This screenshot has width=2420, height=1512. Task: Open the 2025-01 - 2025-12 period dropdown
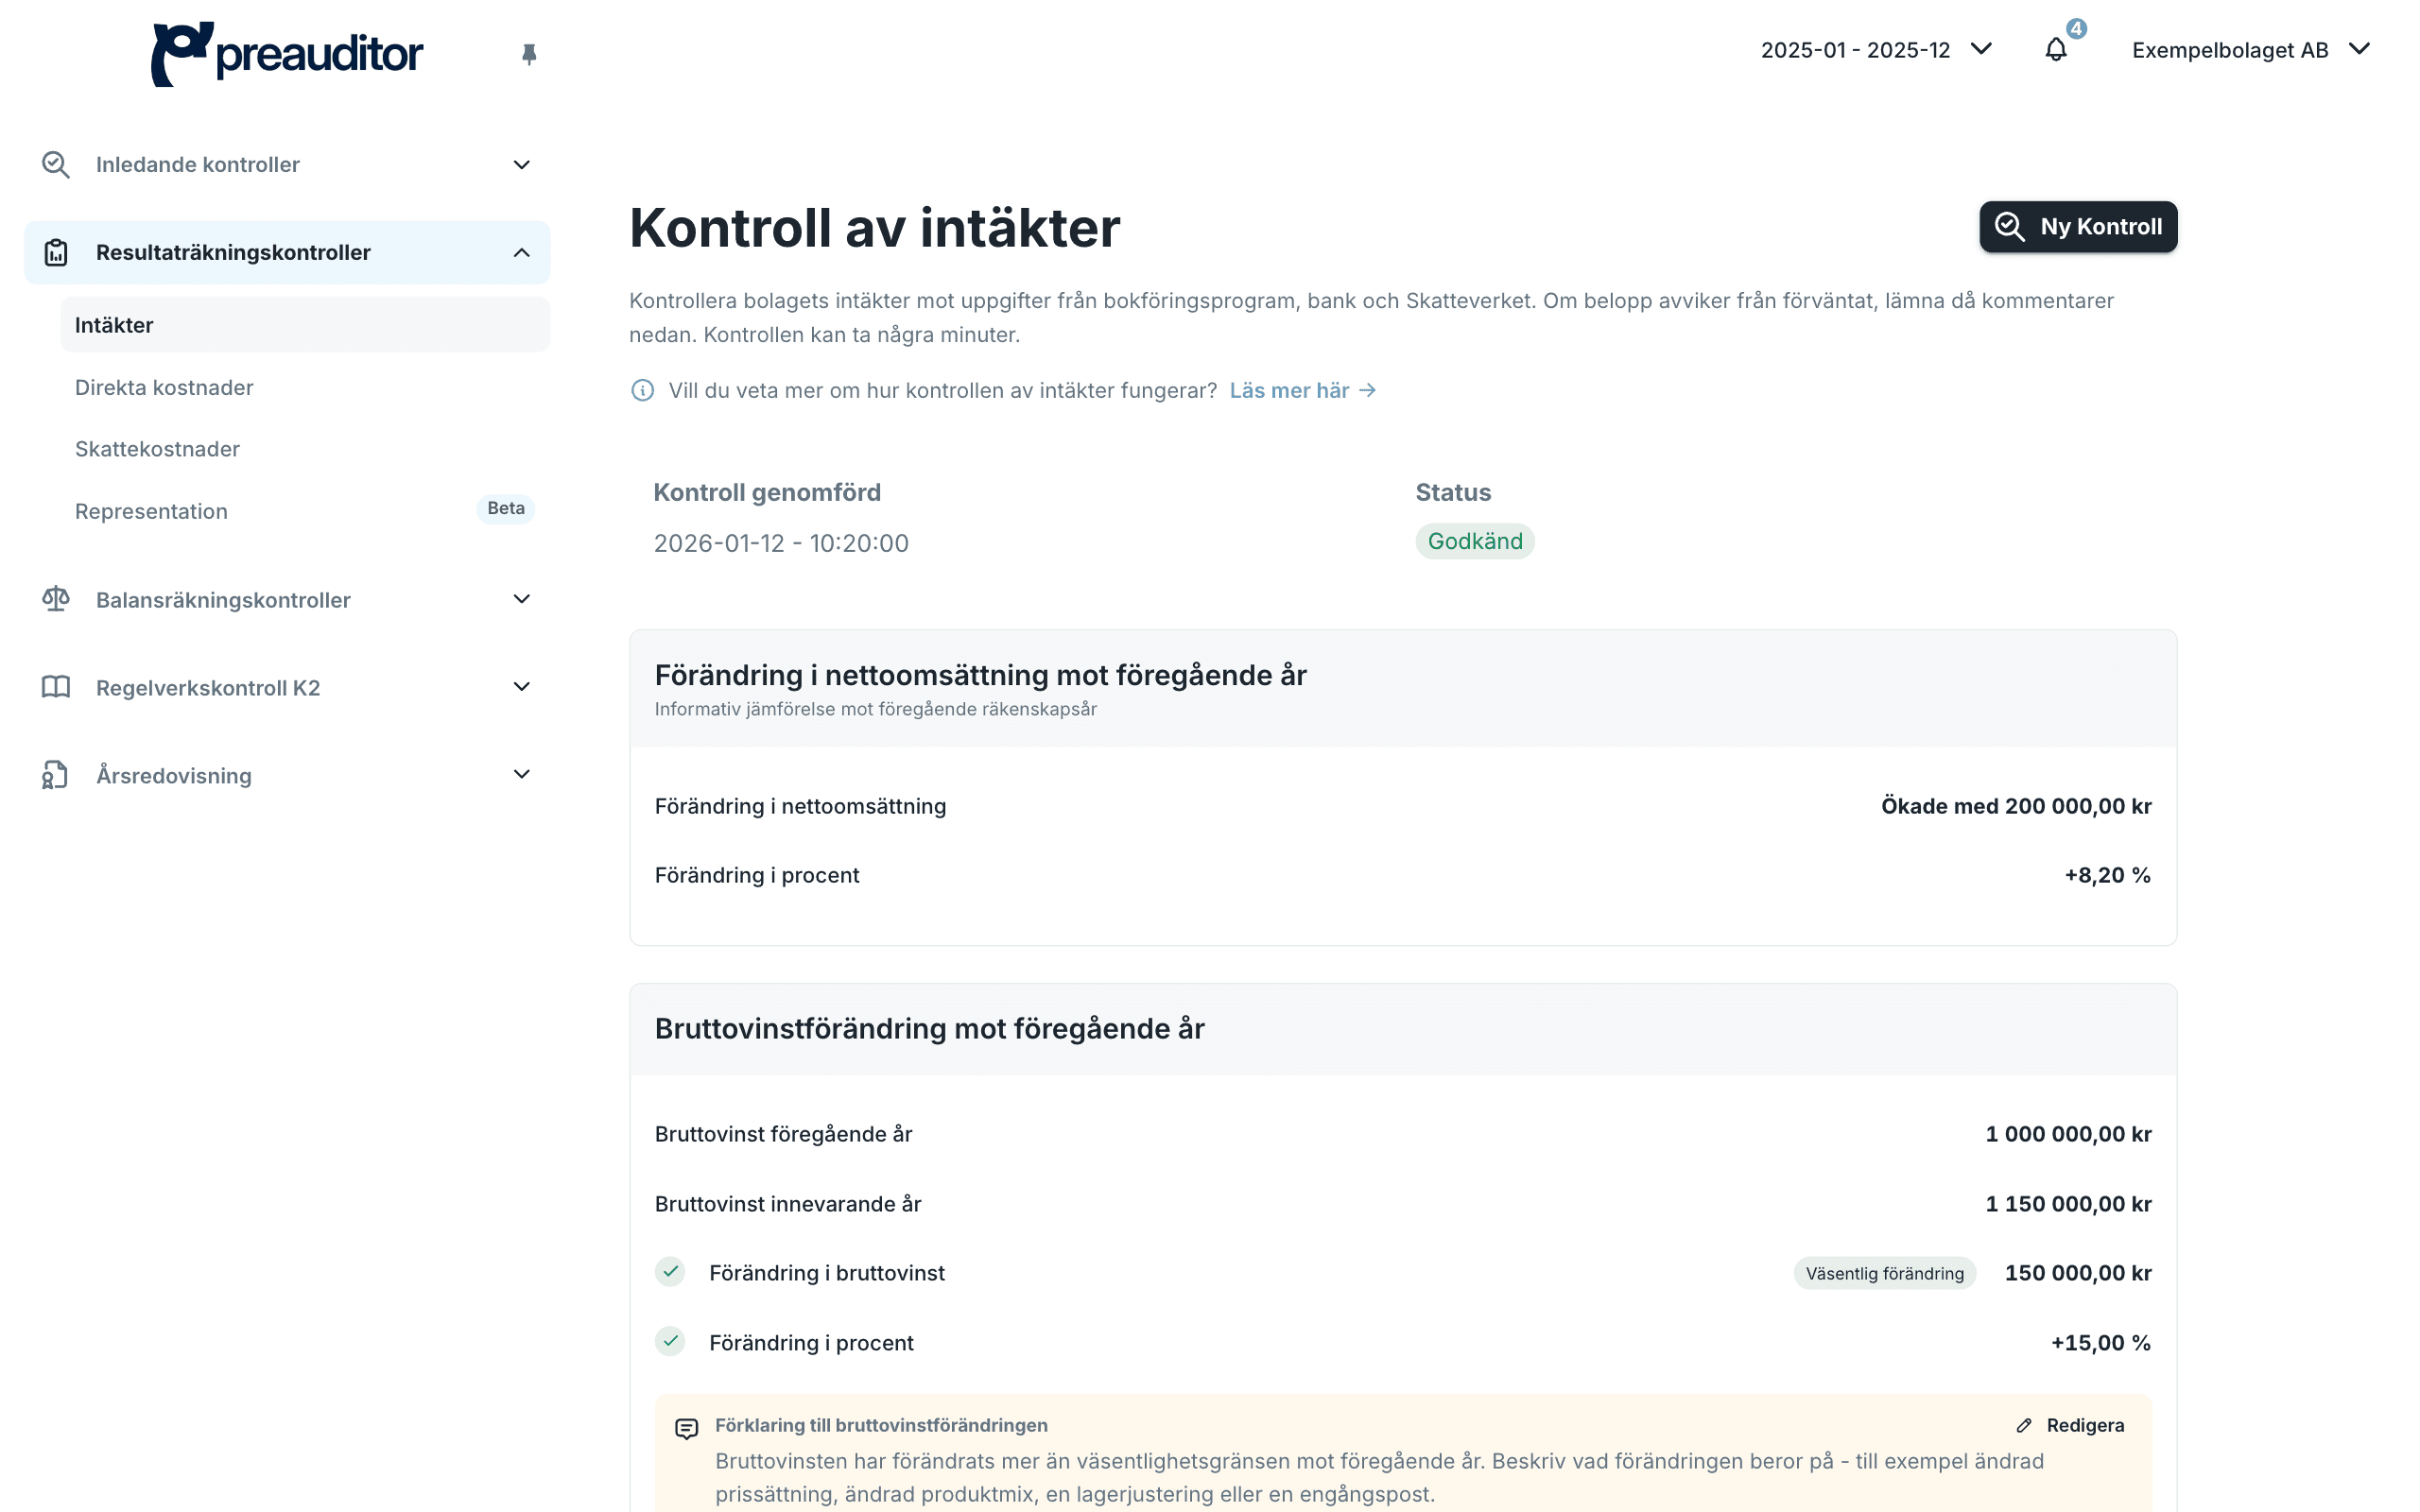pos(1876,50)
